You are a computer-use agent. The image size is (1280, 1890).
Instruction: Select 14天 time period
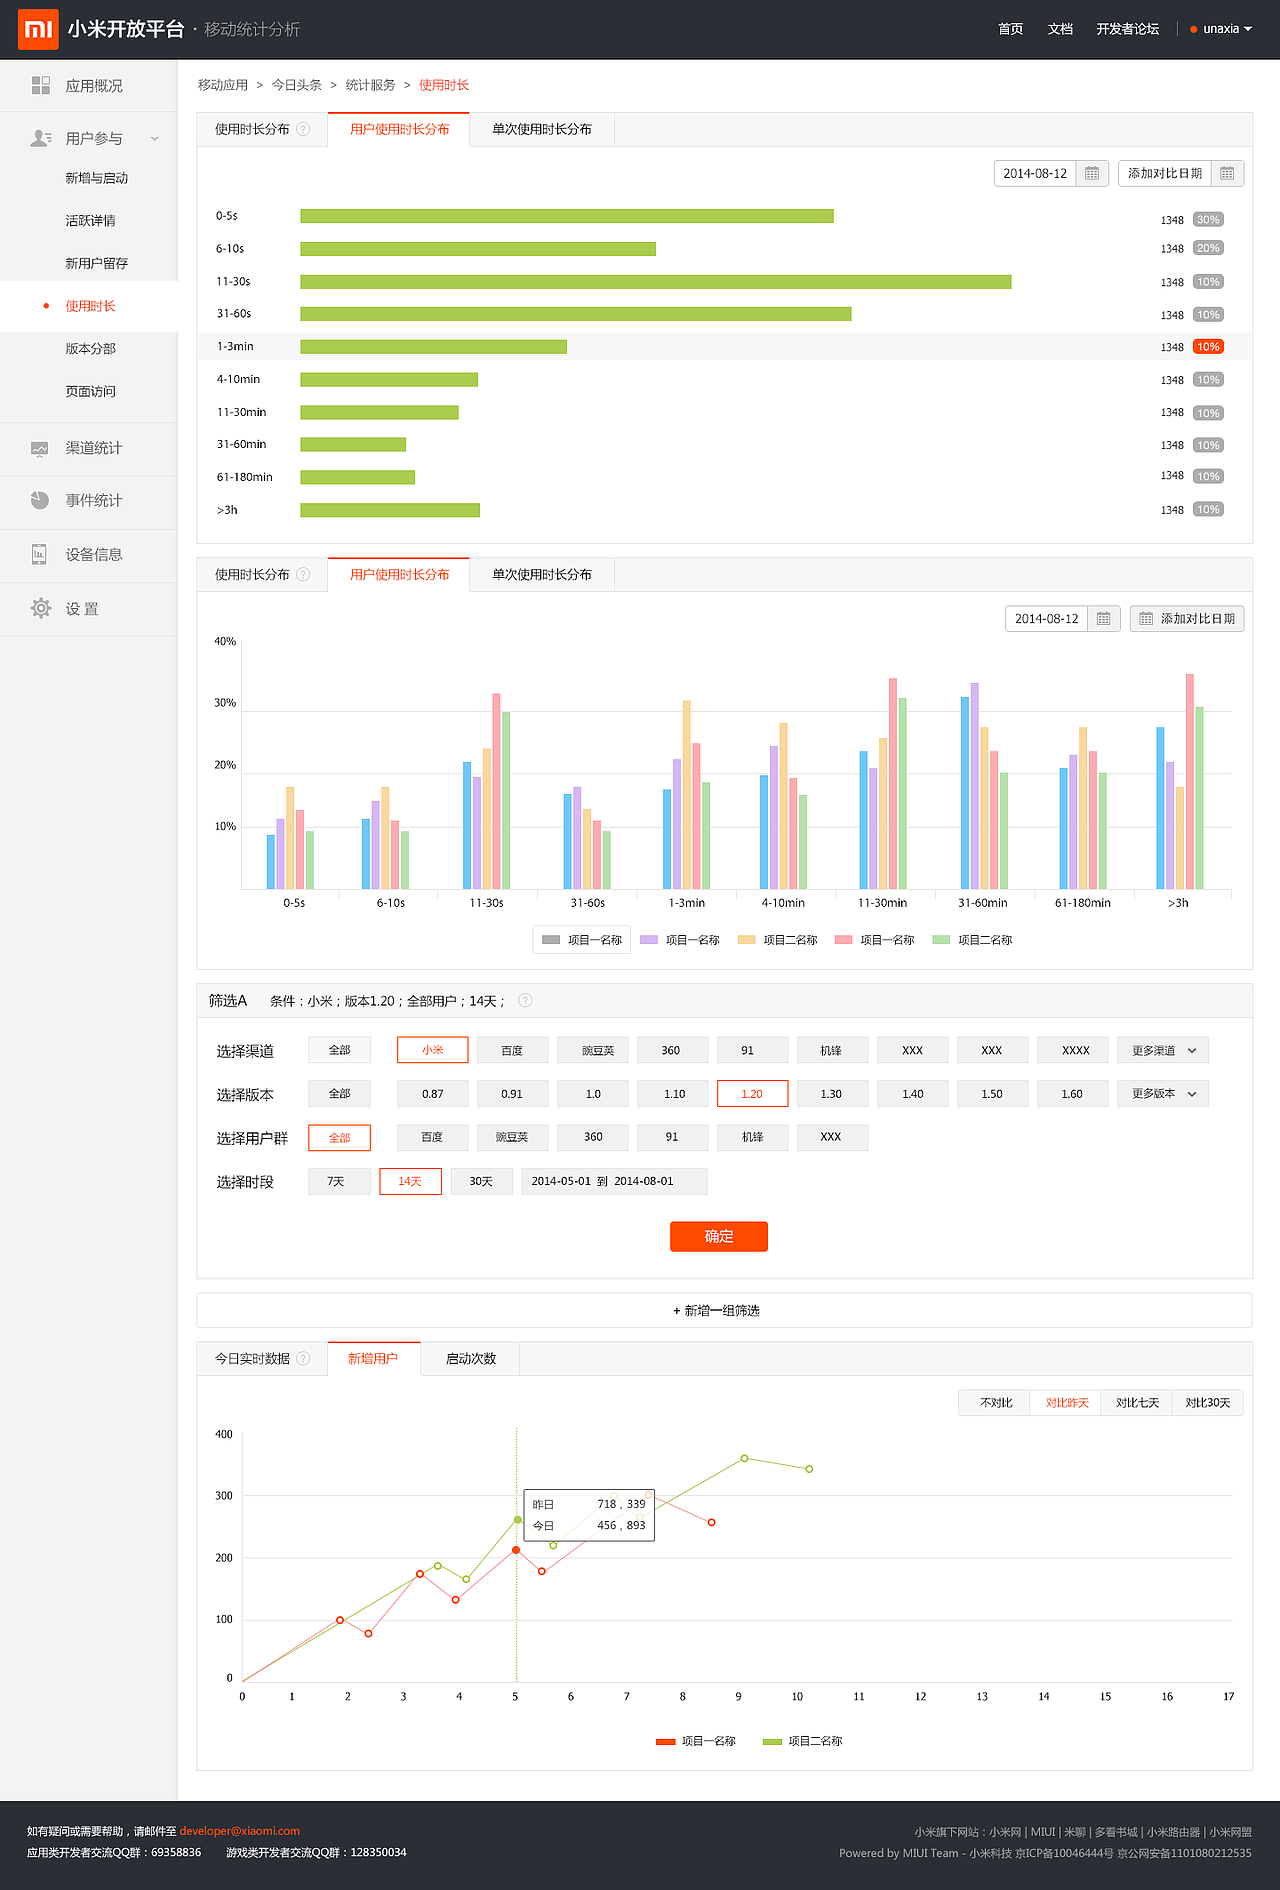pyautogui.click(x=410, y=1182)
